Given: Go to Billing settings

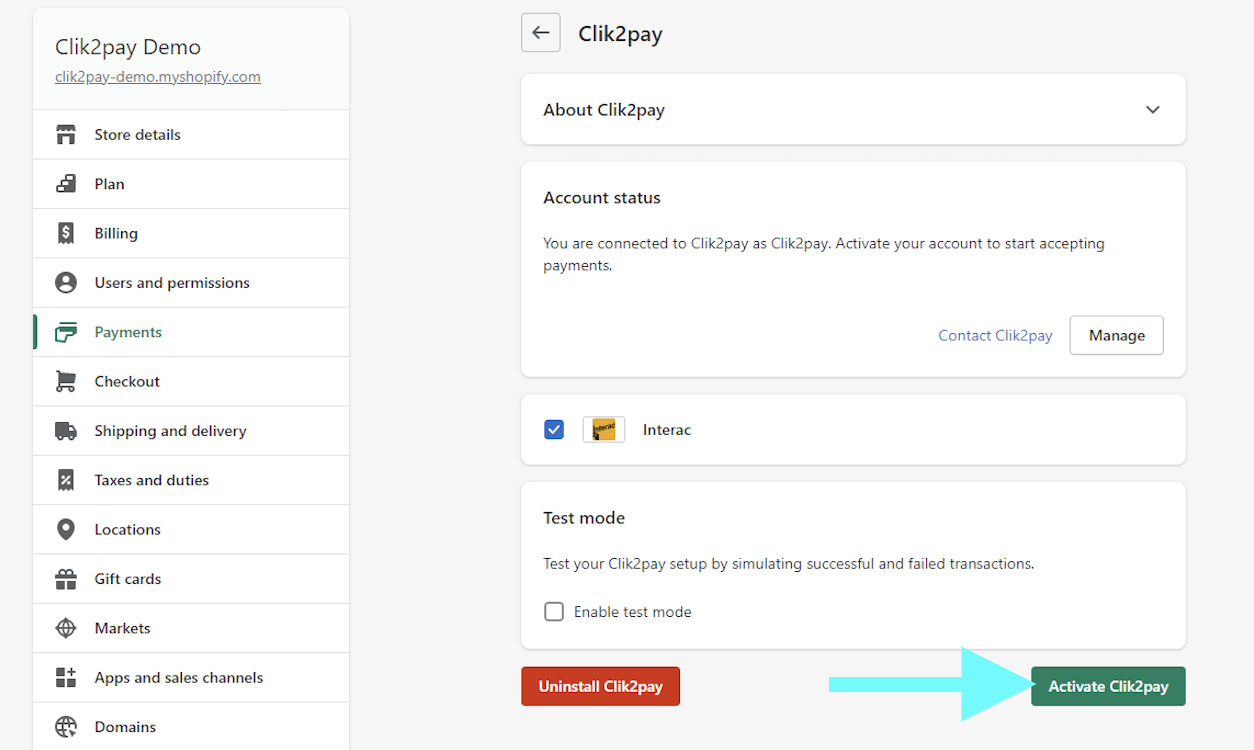Looking at the screenshot, I should tap(191, 233).
